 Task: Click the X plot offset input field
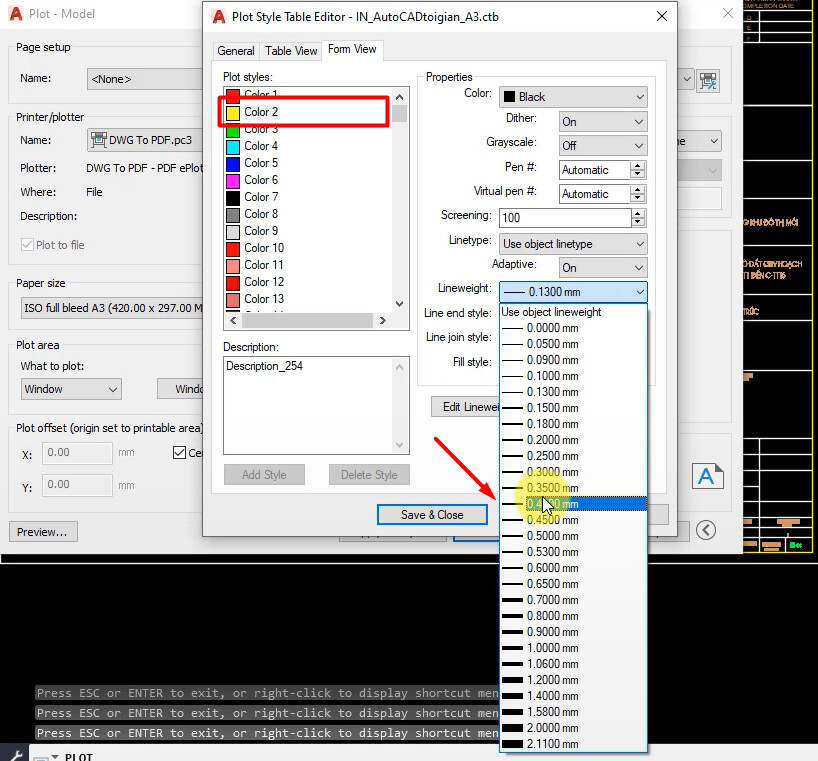[77, 453]
